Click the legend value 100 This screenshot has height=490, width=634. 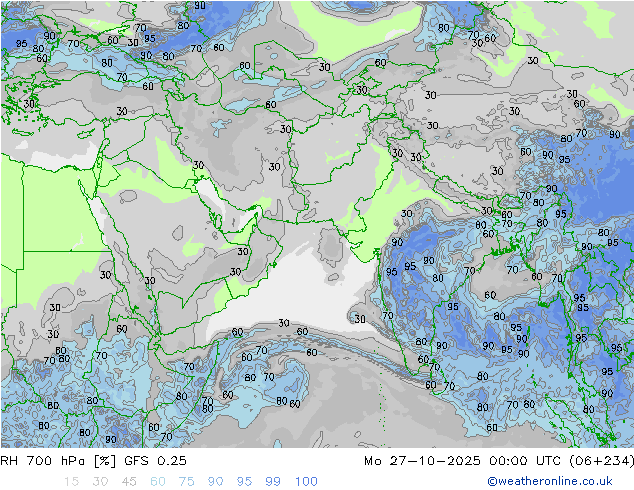point(306,481)
